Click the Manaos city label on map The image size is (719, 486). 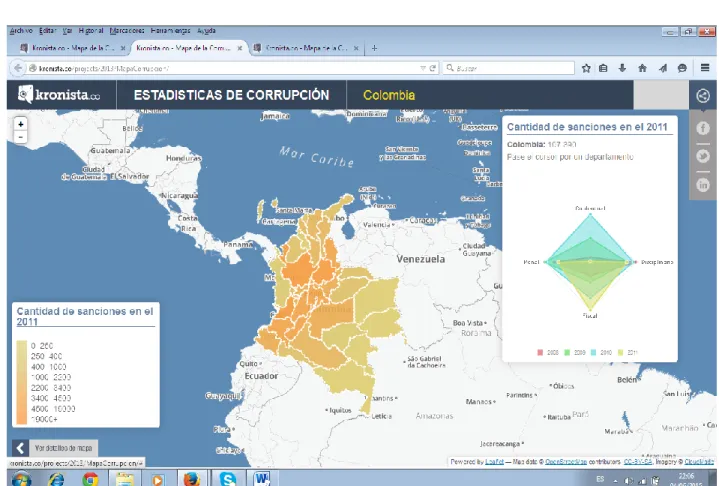481,402
